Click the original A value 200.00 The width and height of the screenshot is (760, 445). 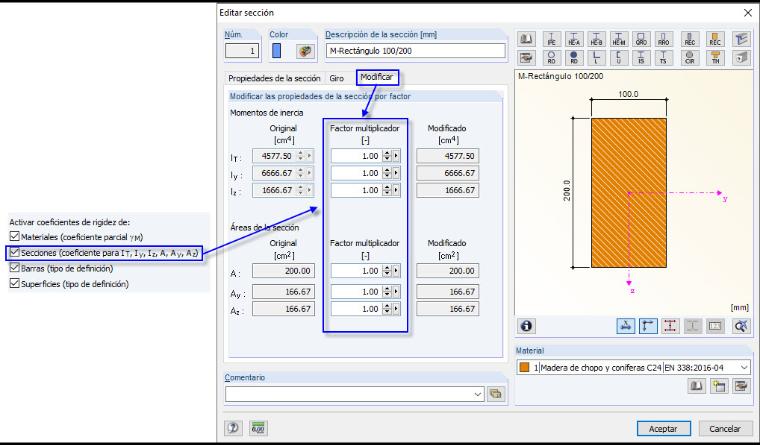pyautogui.click(x=283, y=271)
